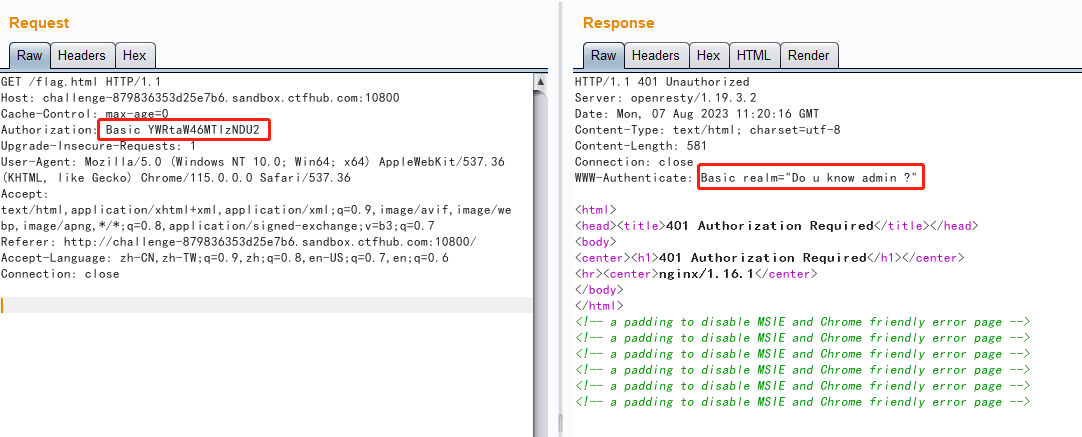Click the Accept-Language header line
Image resolution: width=1082 pixels, height=437 pixels.
(x=225, y=258)
